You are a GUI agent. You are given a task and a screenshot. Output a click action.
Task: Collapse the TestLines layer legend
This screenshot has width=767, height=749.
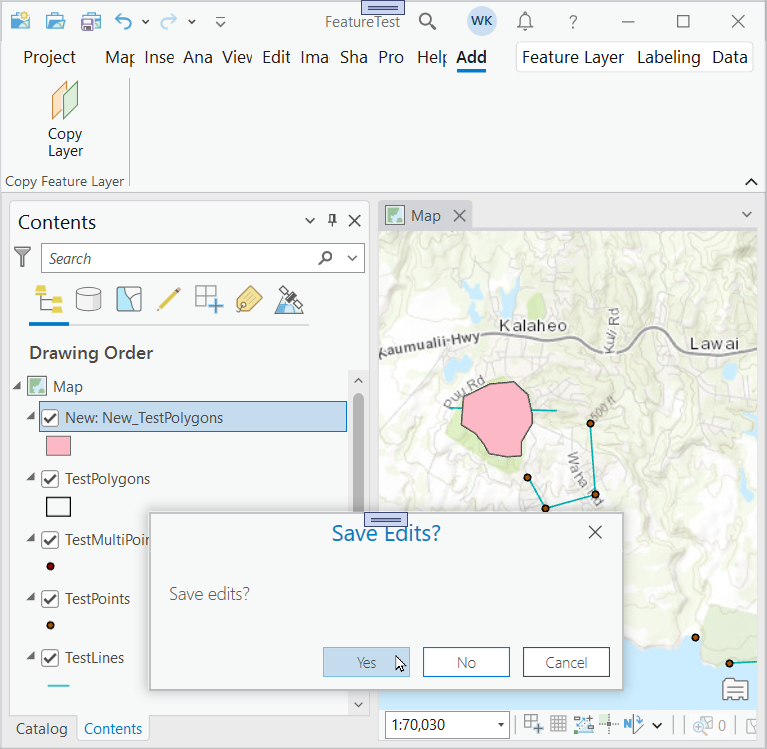[31, 656]
